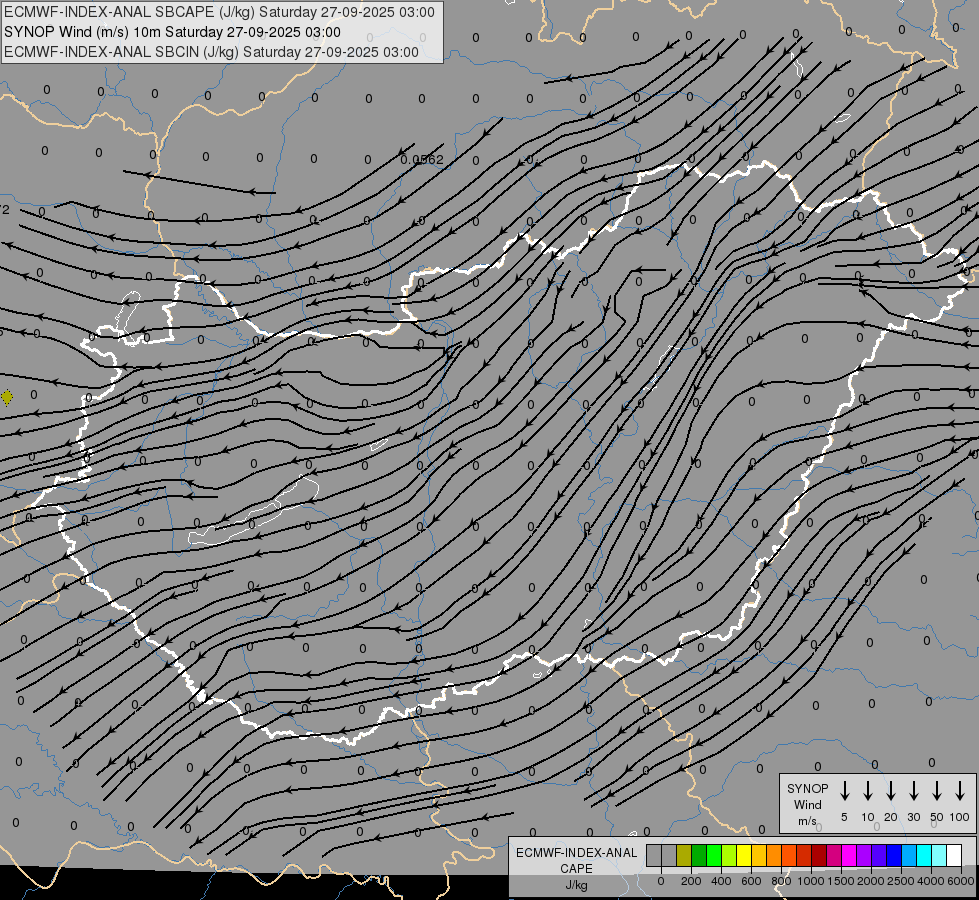This screenshot has height=900, width=979.
Task: Click the SBCIN title line
Action: point(211,52)
